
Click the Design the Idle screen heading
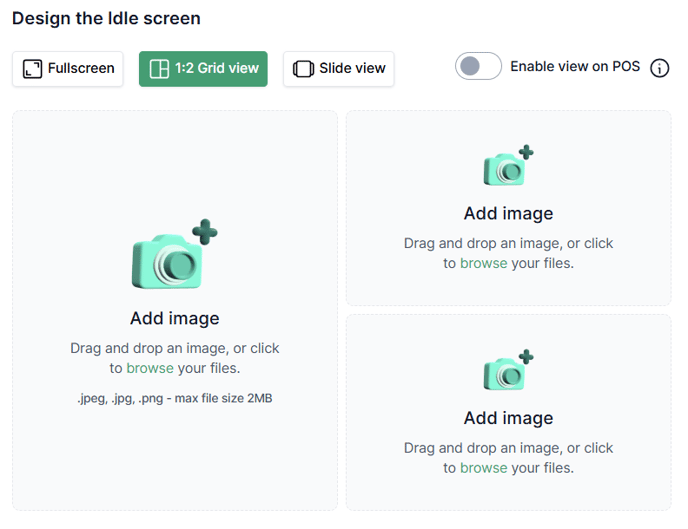click(106, 18)
